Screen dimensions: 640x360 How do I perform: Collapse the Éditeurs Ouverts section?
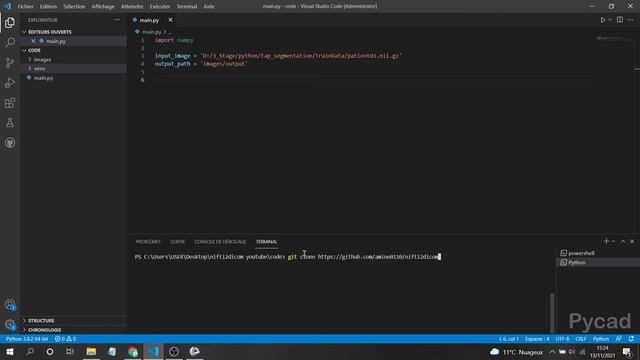73,32
